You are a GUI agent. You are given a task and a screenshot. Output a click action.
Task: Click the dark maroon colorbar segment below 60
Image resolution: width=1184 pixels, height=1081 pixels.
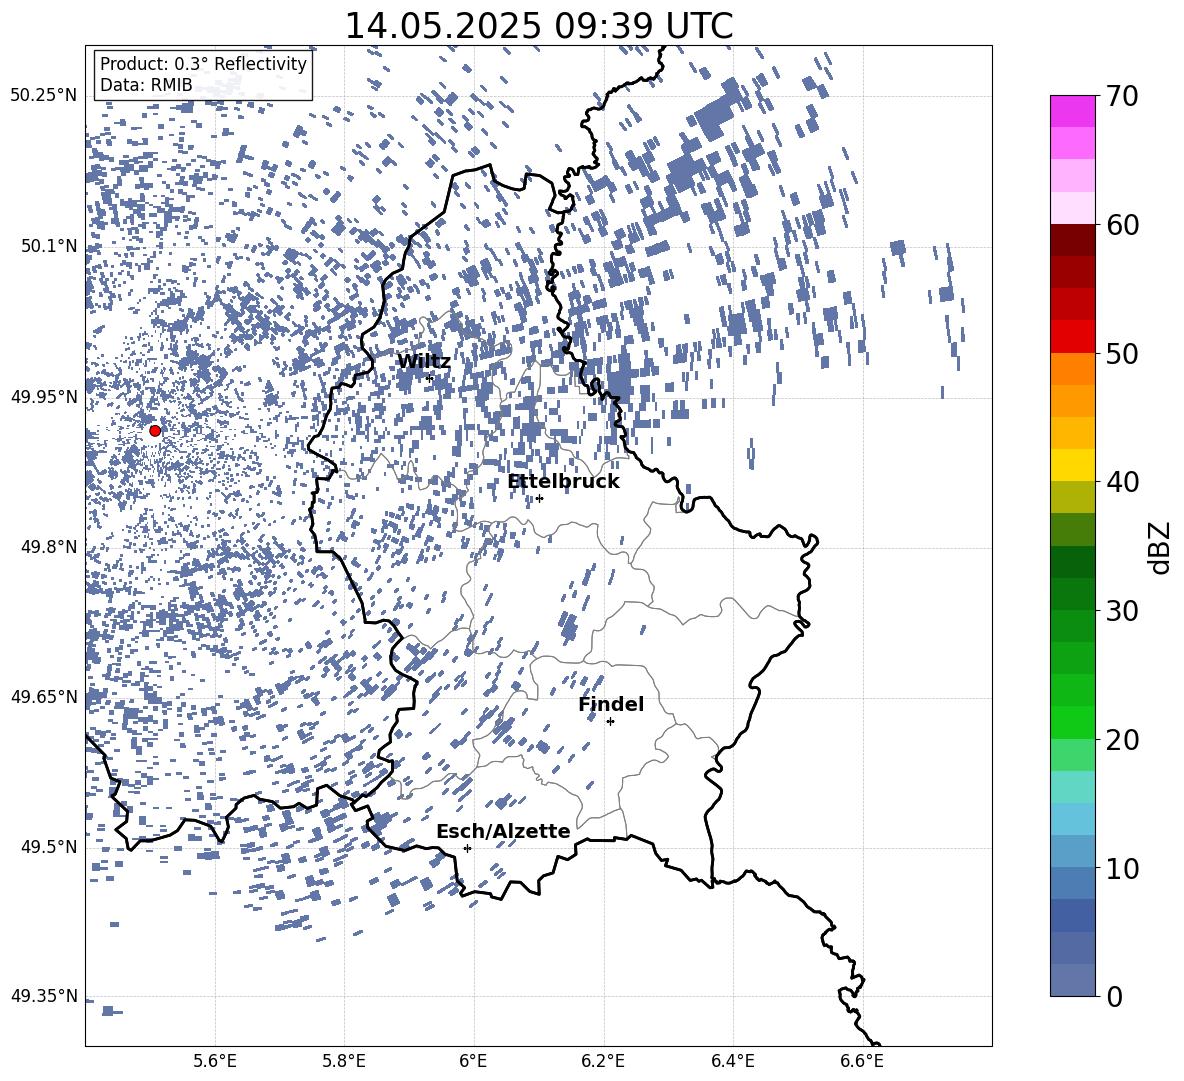click(1072, 240)
